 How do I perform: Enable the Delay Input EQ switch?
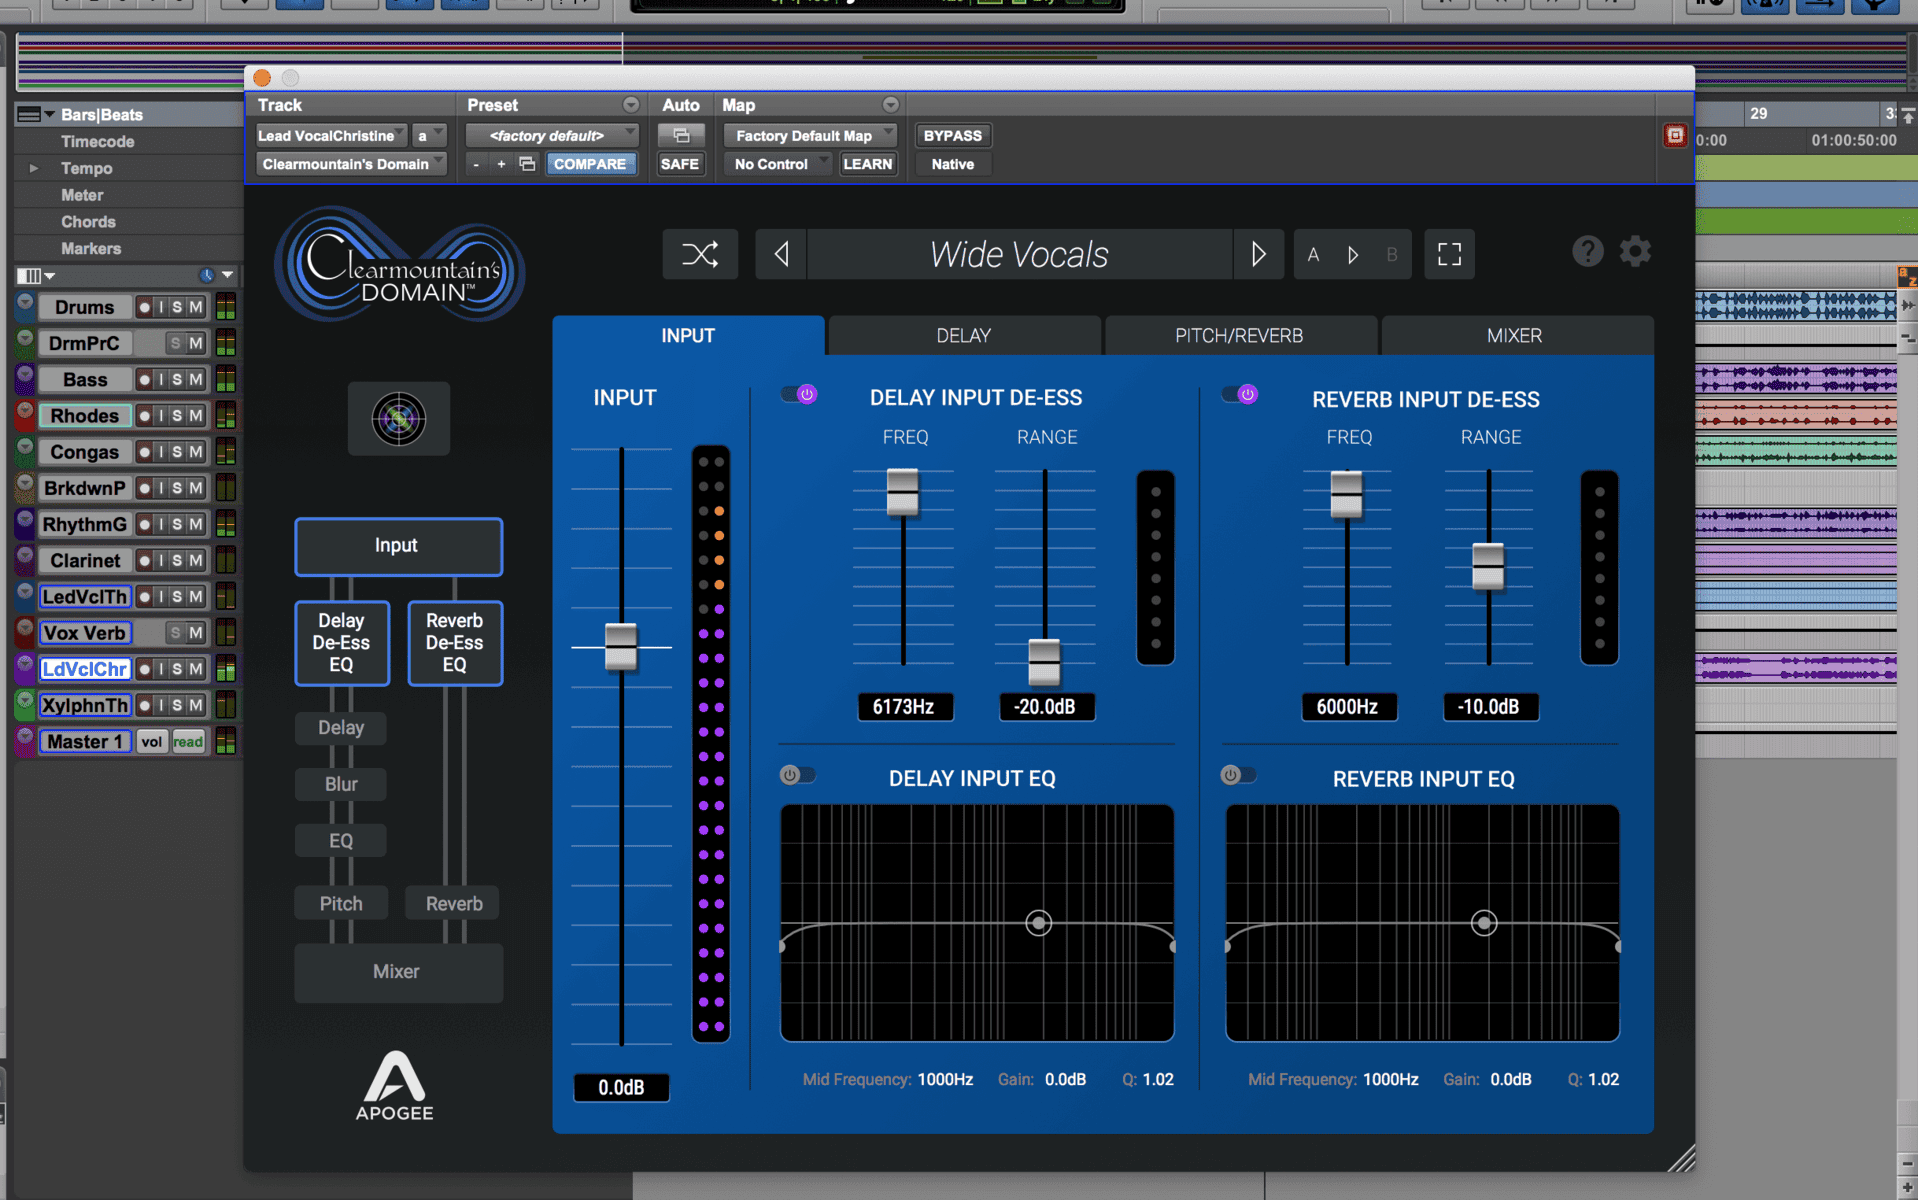pos(798,775)
